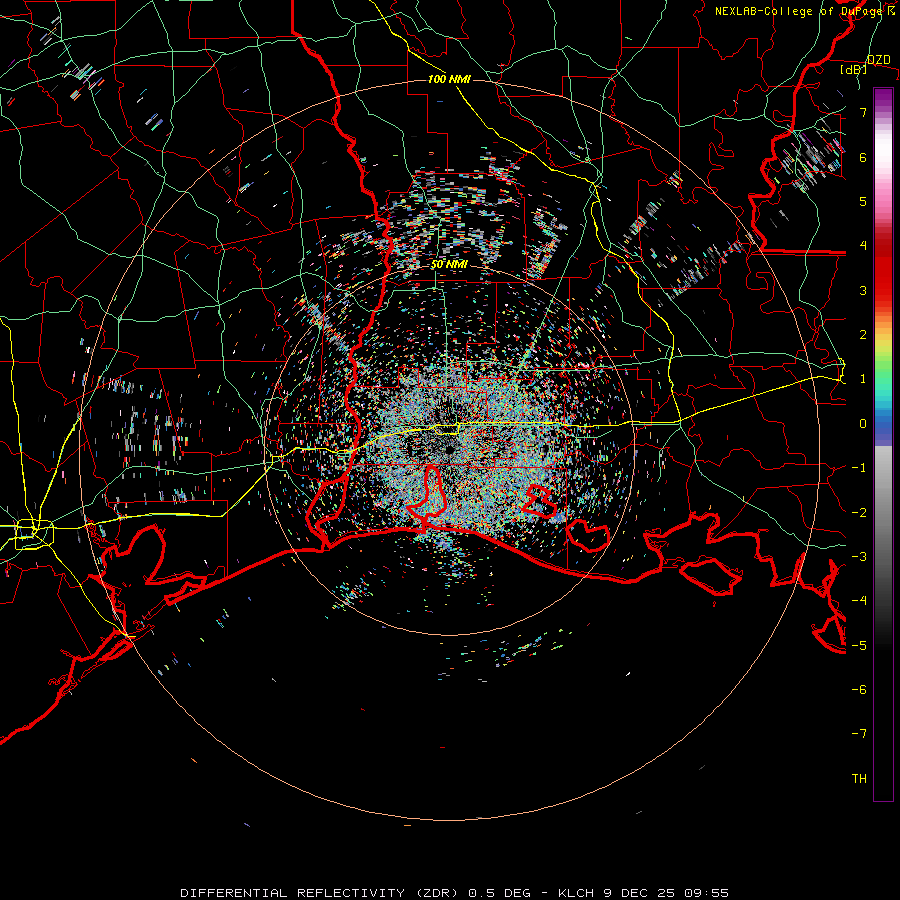Click the [dB] units label
This screenshot has width=900, height=900.
[854, 70]
